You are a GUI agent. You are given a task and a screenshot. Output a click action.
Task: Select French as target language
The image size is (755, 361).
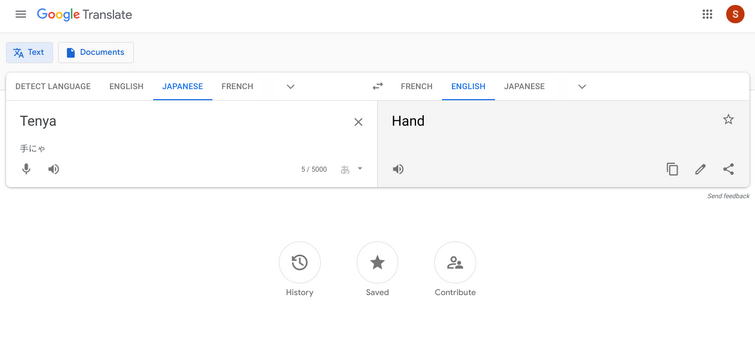click(x=417, y=87)
